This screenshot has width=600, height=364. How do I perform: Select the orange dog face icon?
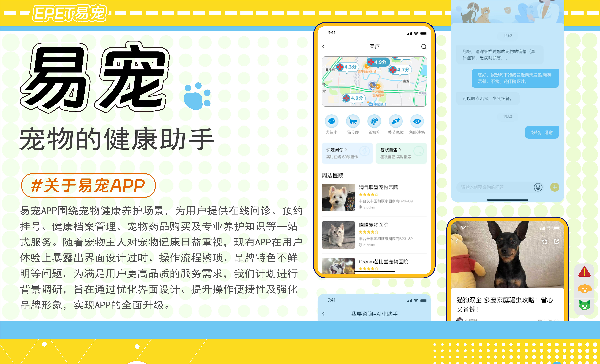(x=584, y=288)
